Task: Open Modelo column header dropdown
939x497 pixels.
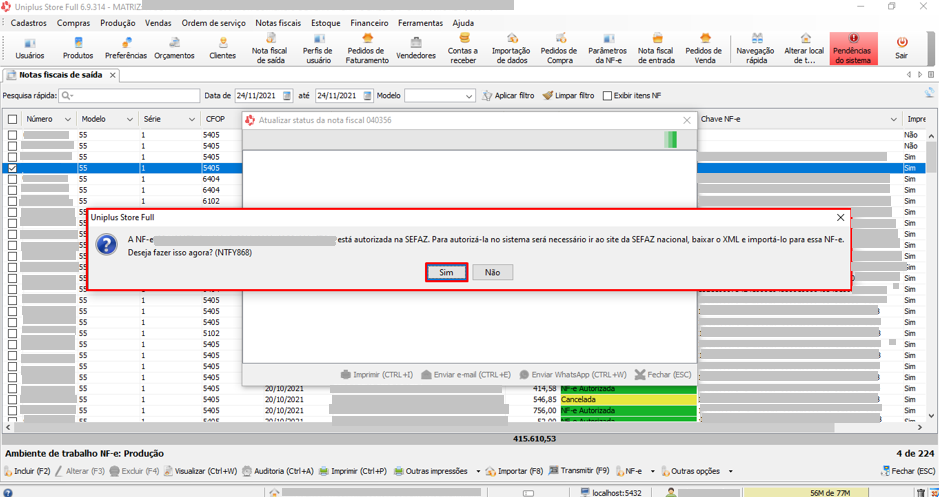Action: tap(129, 120)
